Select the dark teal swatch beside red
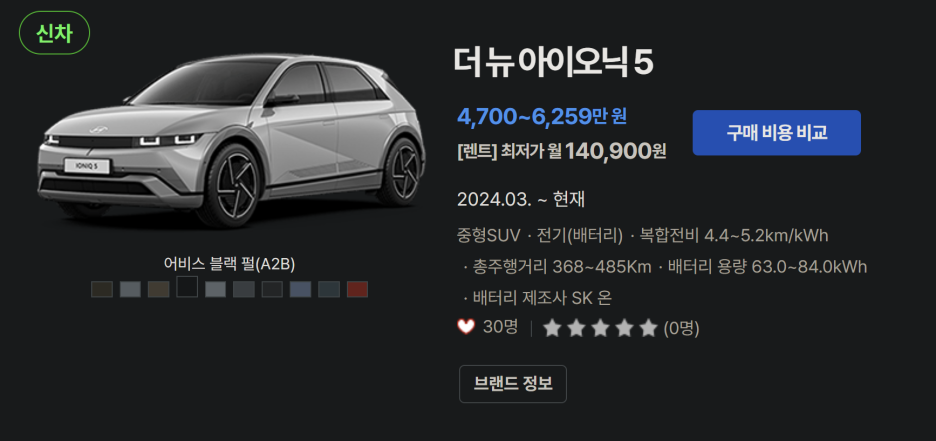 tap(329, 289)
